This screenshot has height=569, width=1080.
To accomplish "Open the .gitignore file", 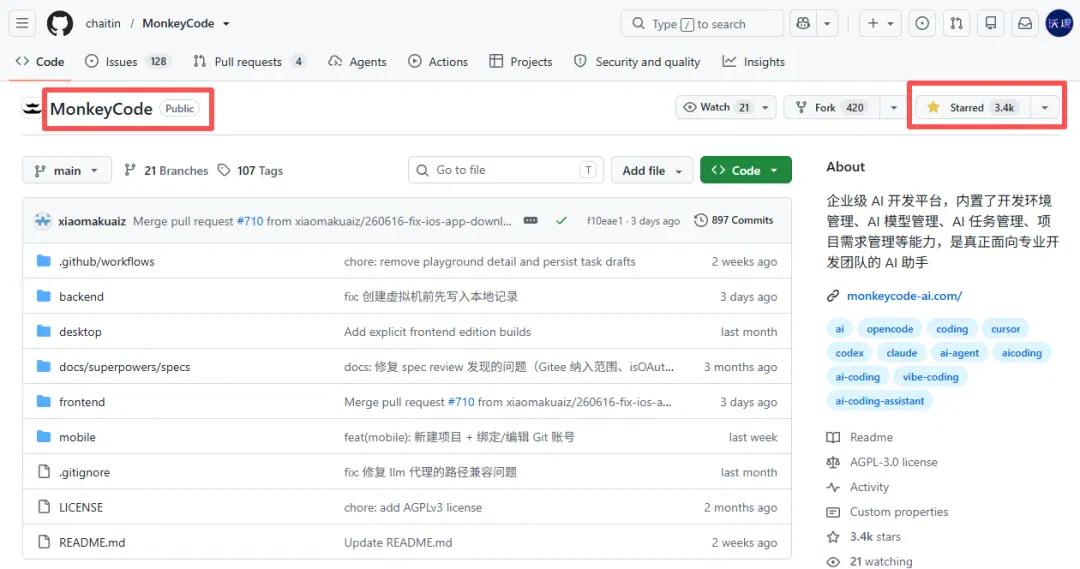I will (x=85, y=472).
